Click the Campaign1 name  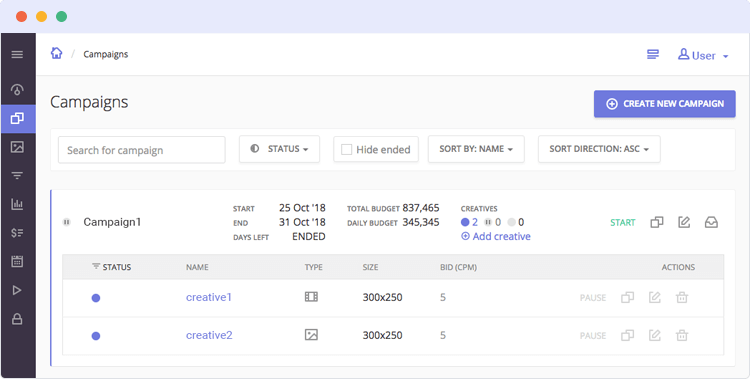coord(112,222)
